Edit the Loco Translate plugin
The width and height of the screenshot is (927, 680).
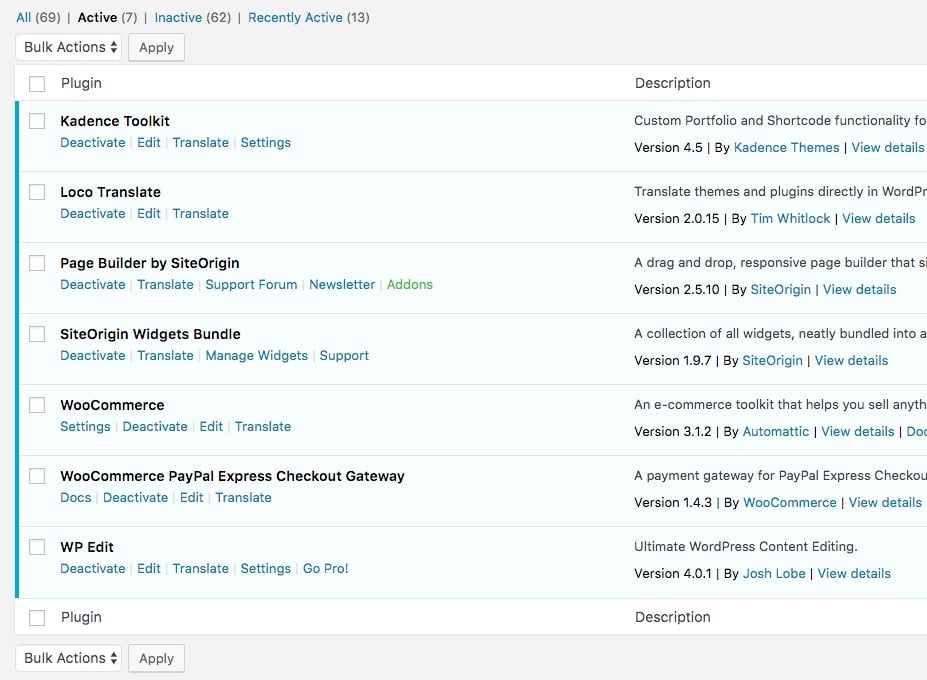tap(149, 213)
